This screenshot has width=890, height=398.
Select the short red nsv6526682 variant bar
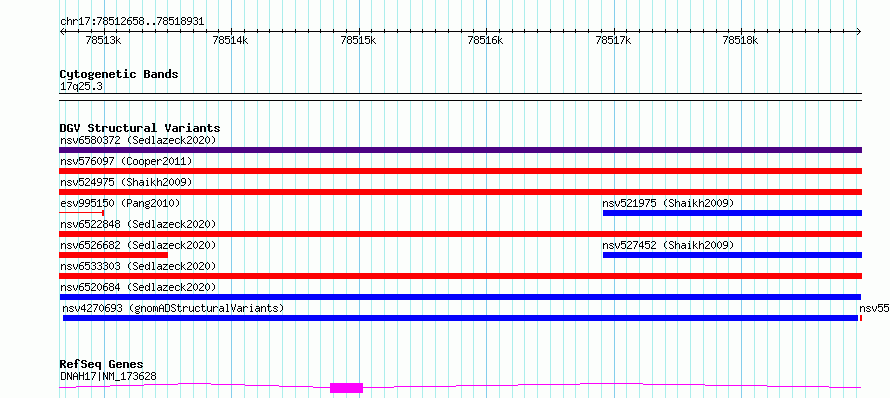[114, 255]
